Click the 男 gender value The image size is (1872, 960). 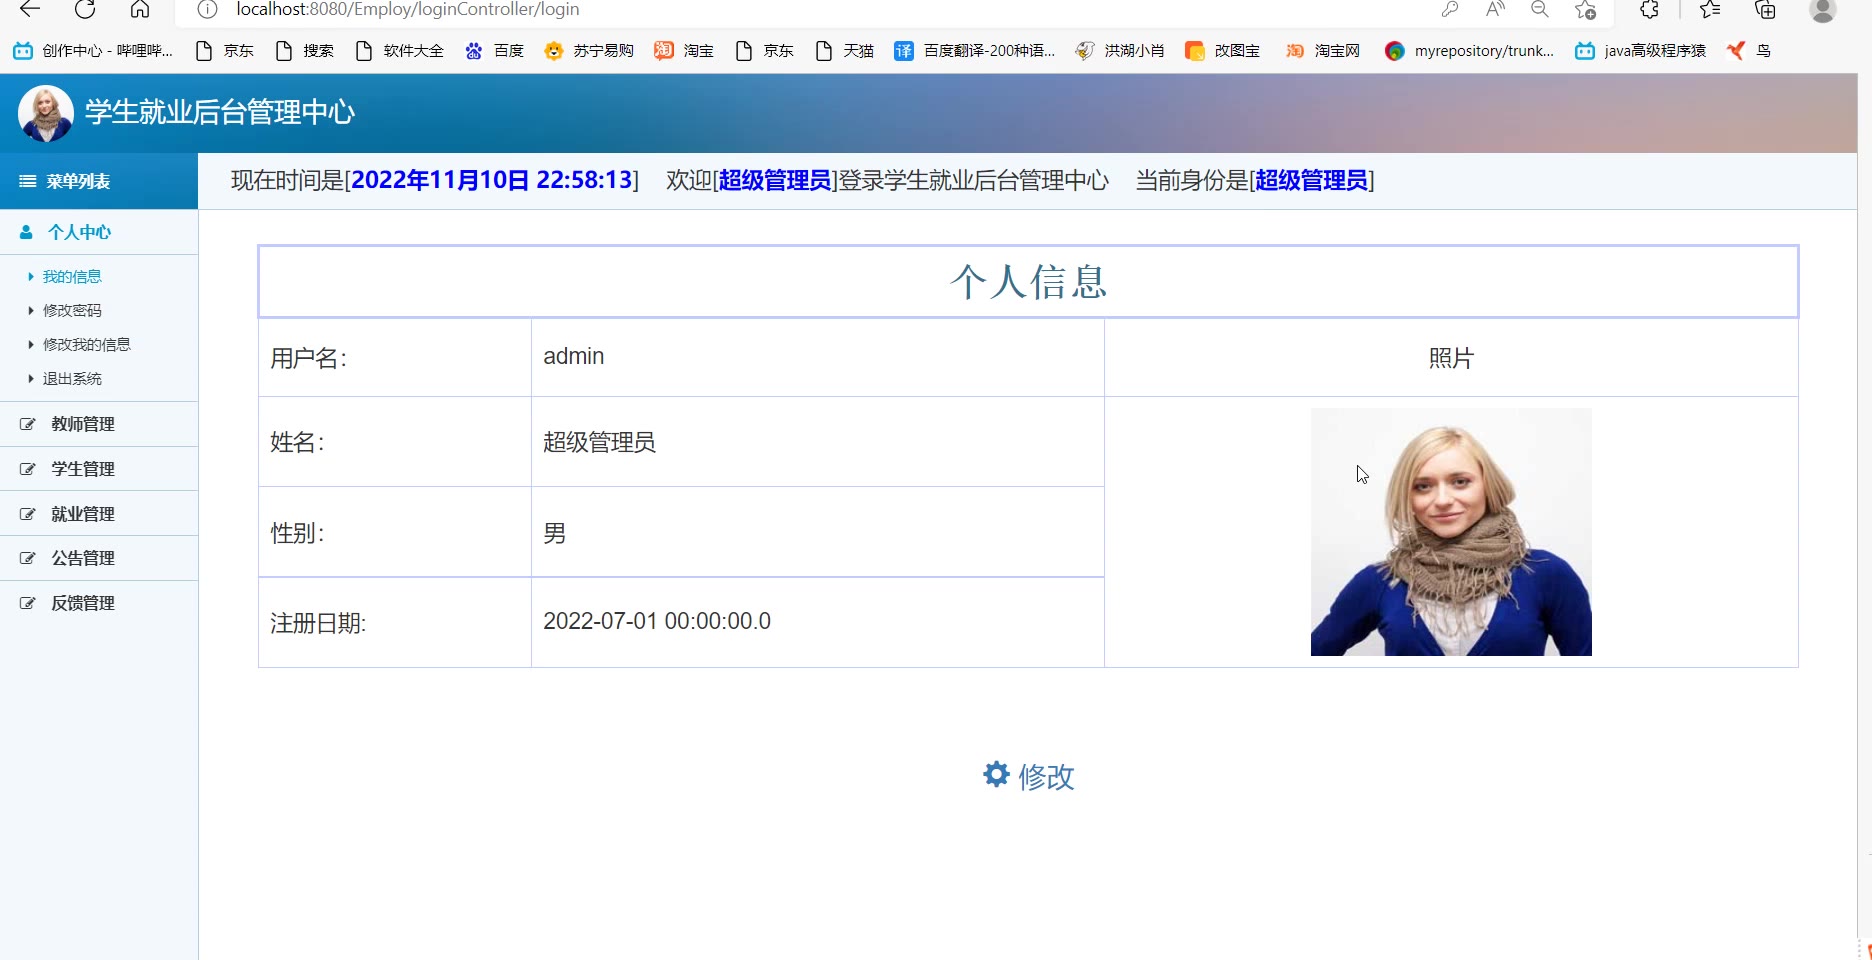click(555, 533)
